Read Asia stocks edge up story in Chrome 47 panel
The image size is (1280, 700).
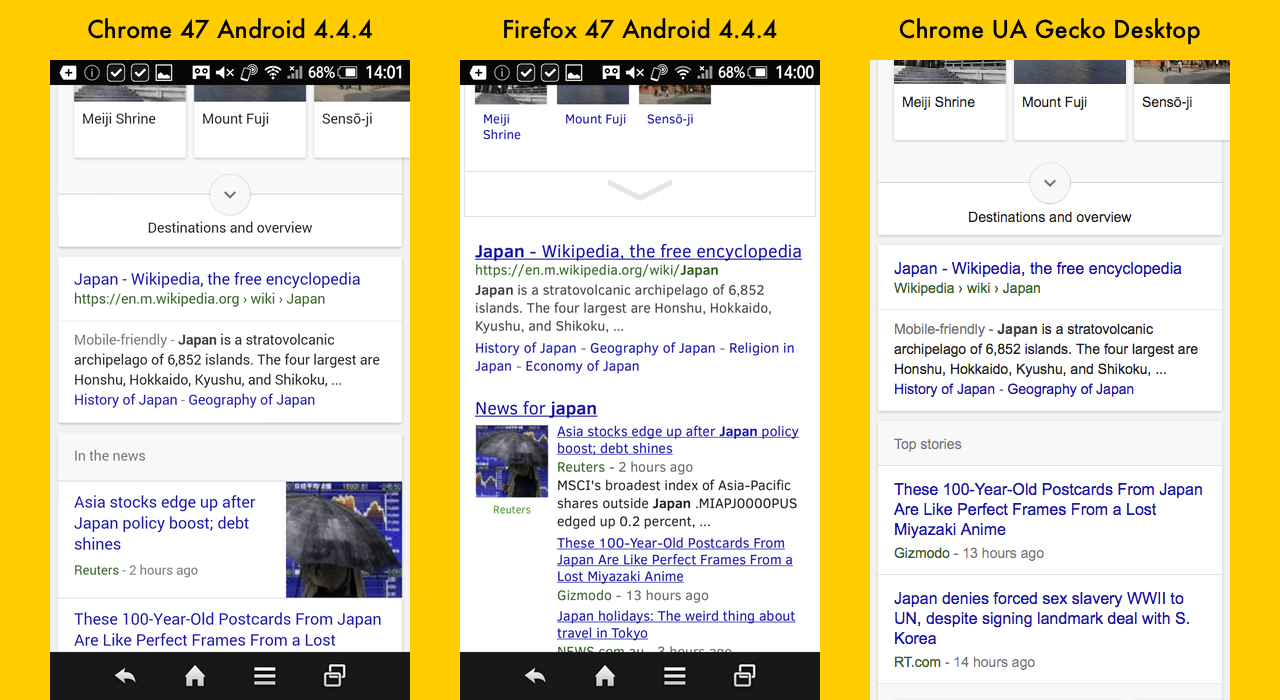pyautogui.click(x=165, y=523)
